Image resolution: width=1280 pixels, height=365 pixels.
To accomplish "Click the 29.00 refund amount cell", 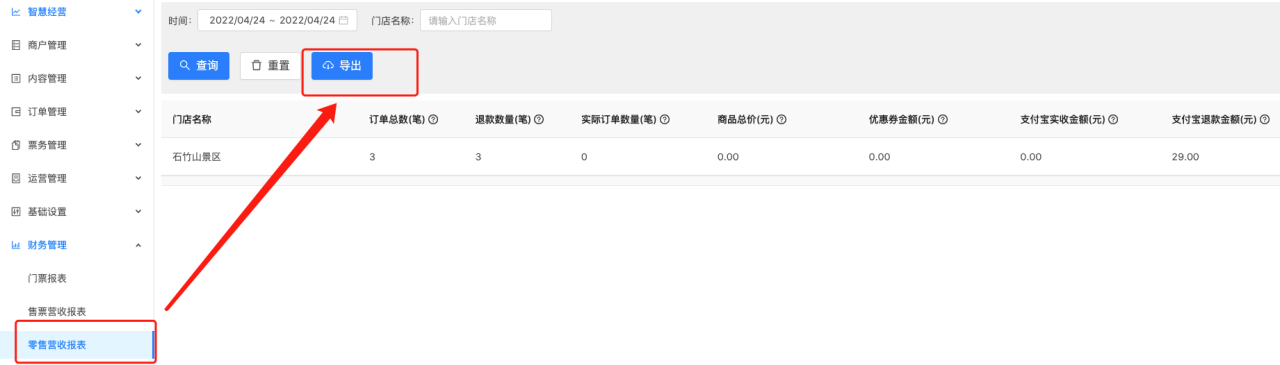I will (x=1185, y=157).
